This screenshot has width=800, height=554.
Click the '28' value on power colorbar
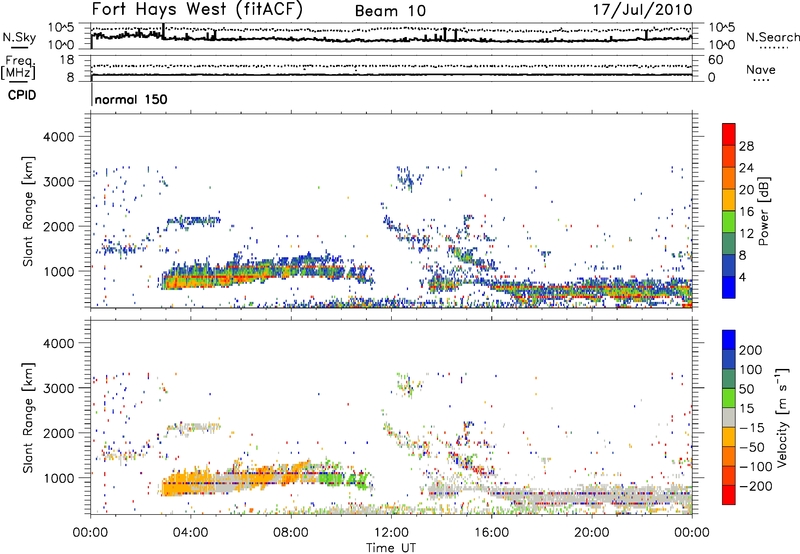[x=746, y=146]
